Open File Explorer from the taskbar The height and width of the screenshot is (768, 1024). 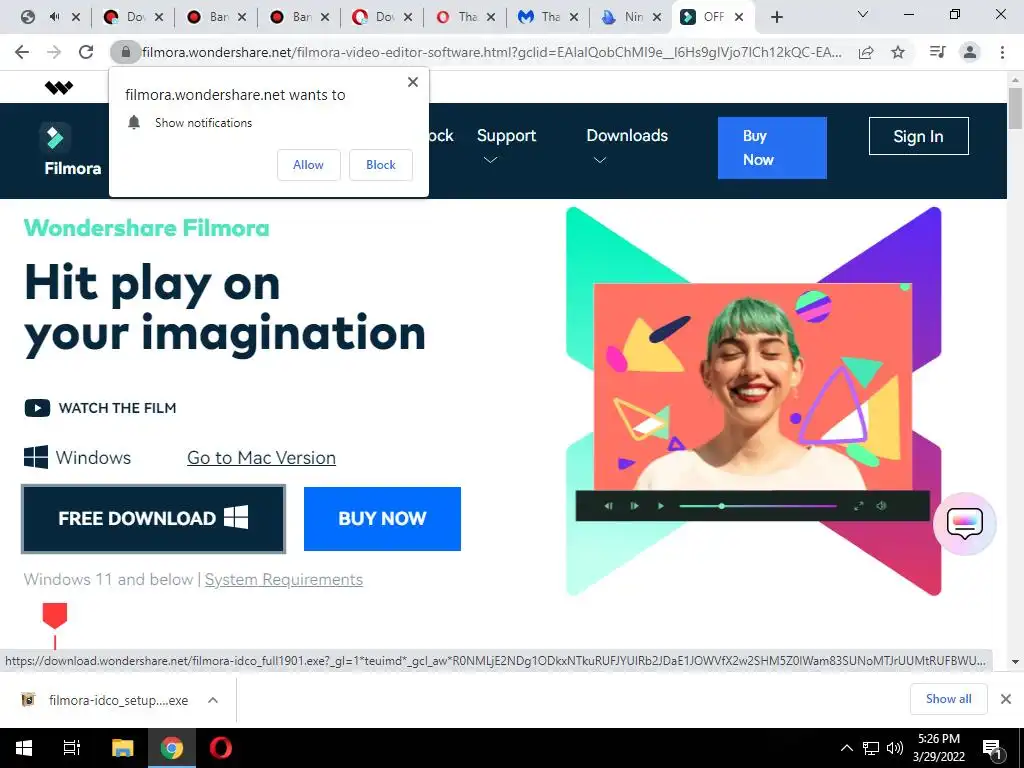[122, 748]
